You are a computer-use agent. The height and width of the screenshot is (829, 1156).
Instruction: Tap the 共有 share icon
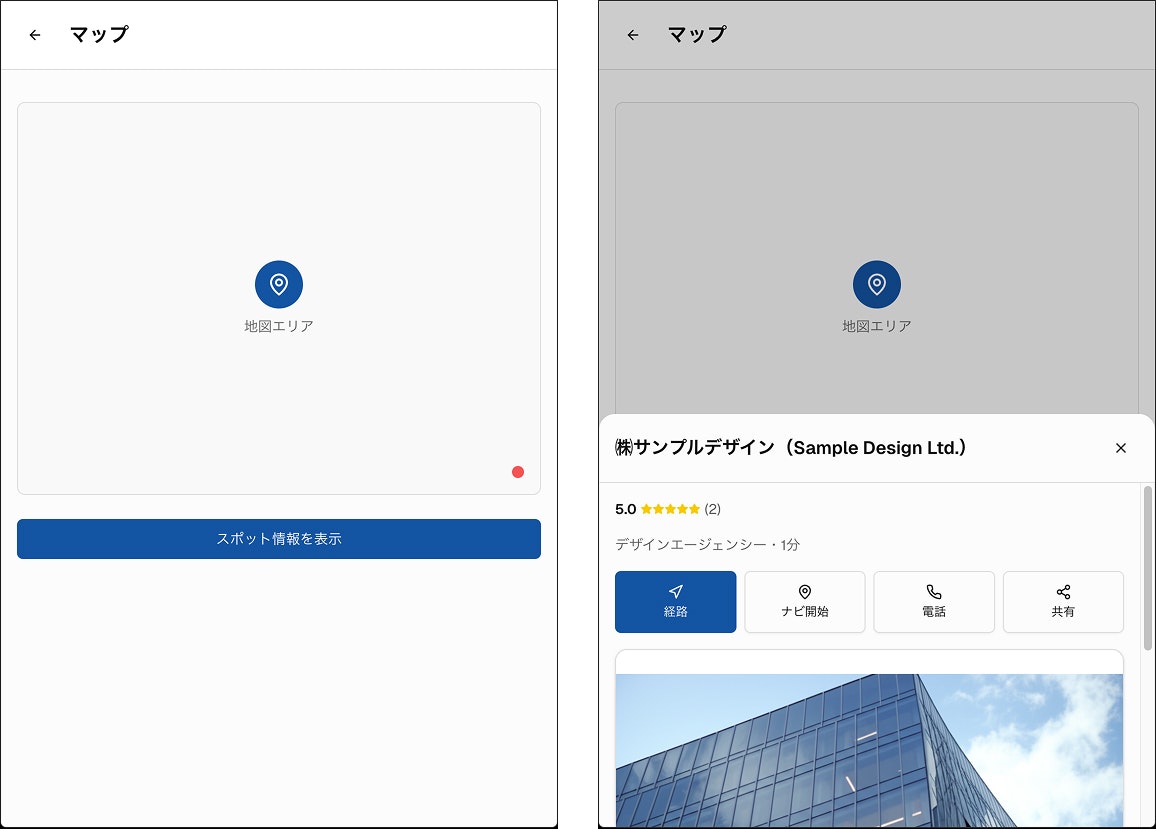pyautogui.click(x=1063, y=592)
